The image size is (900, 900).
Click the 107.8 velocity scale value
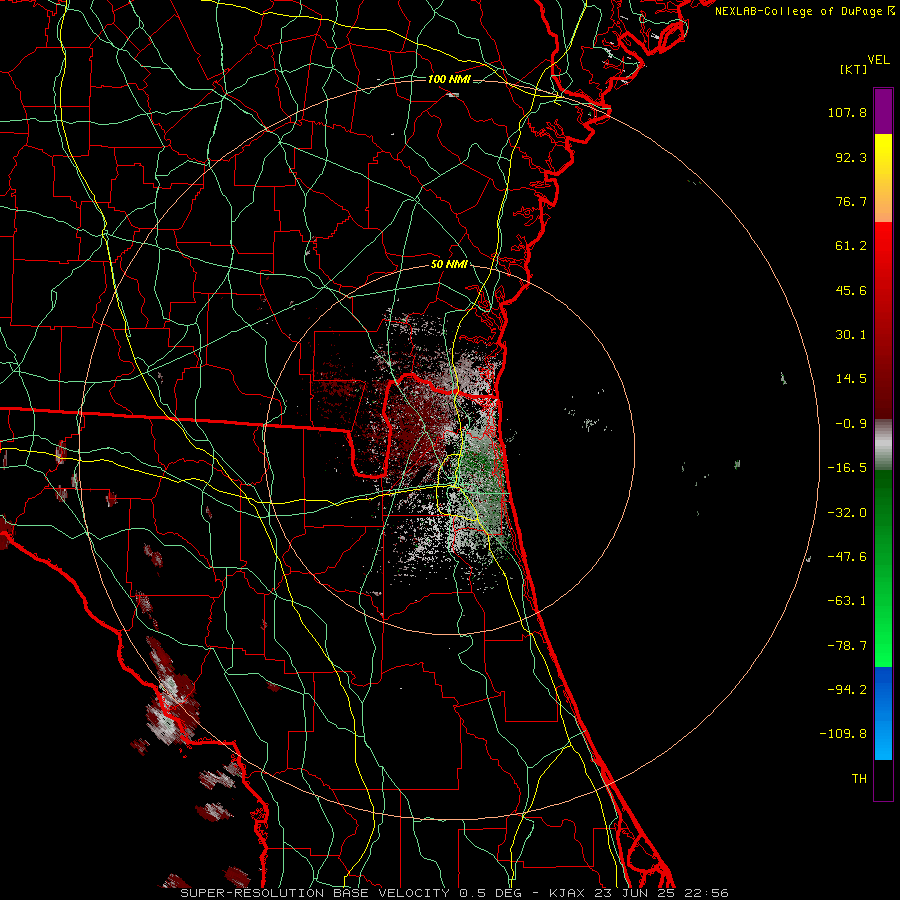847,112
